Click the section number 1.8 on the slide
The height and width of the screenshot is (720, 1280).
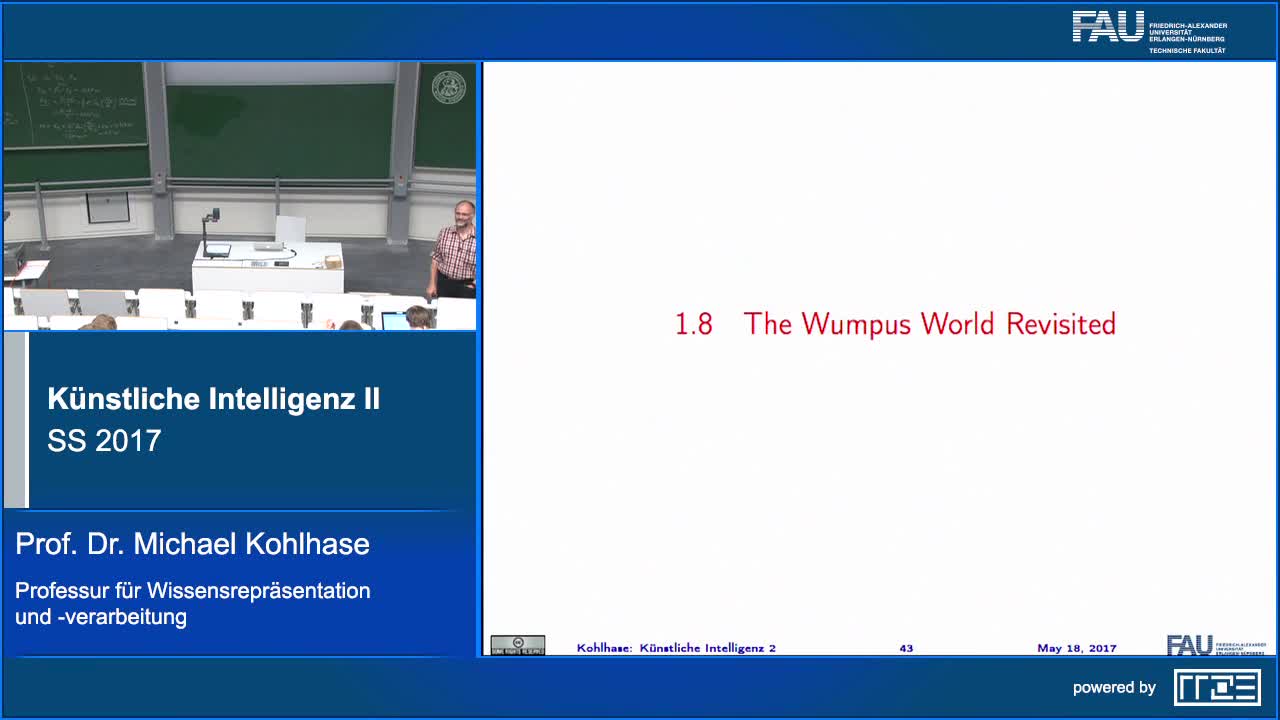[693, 324]
